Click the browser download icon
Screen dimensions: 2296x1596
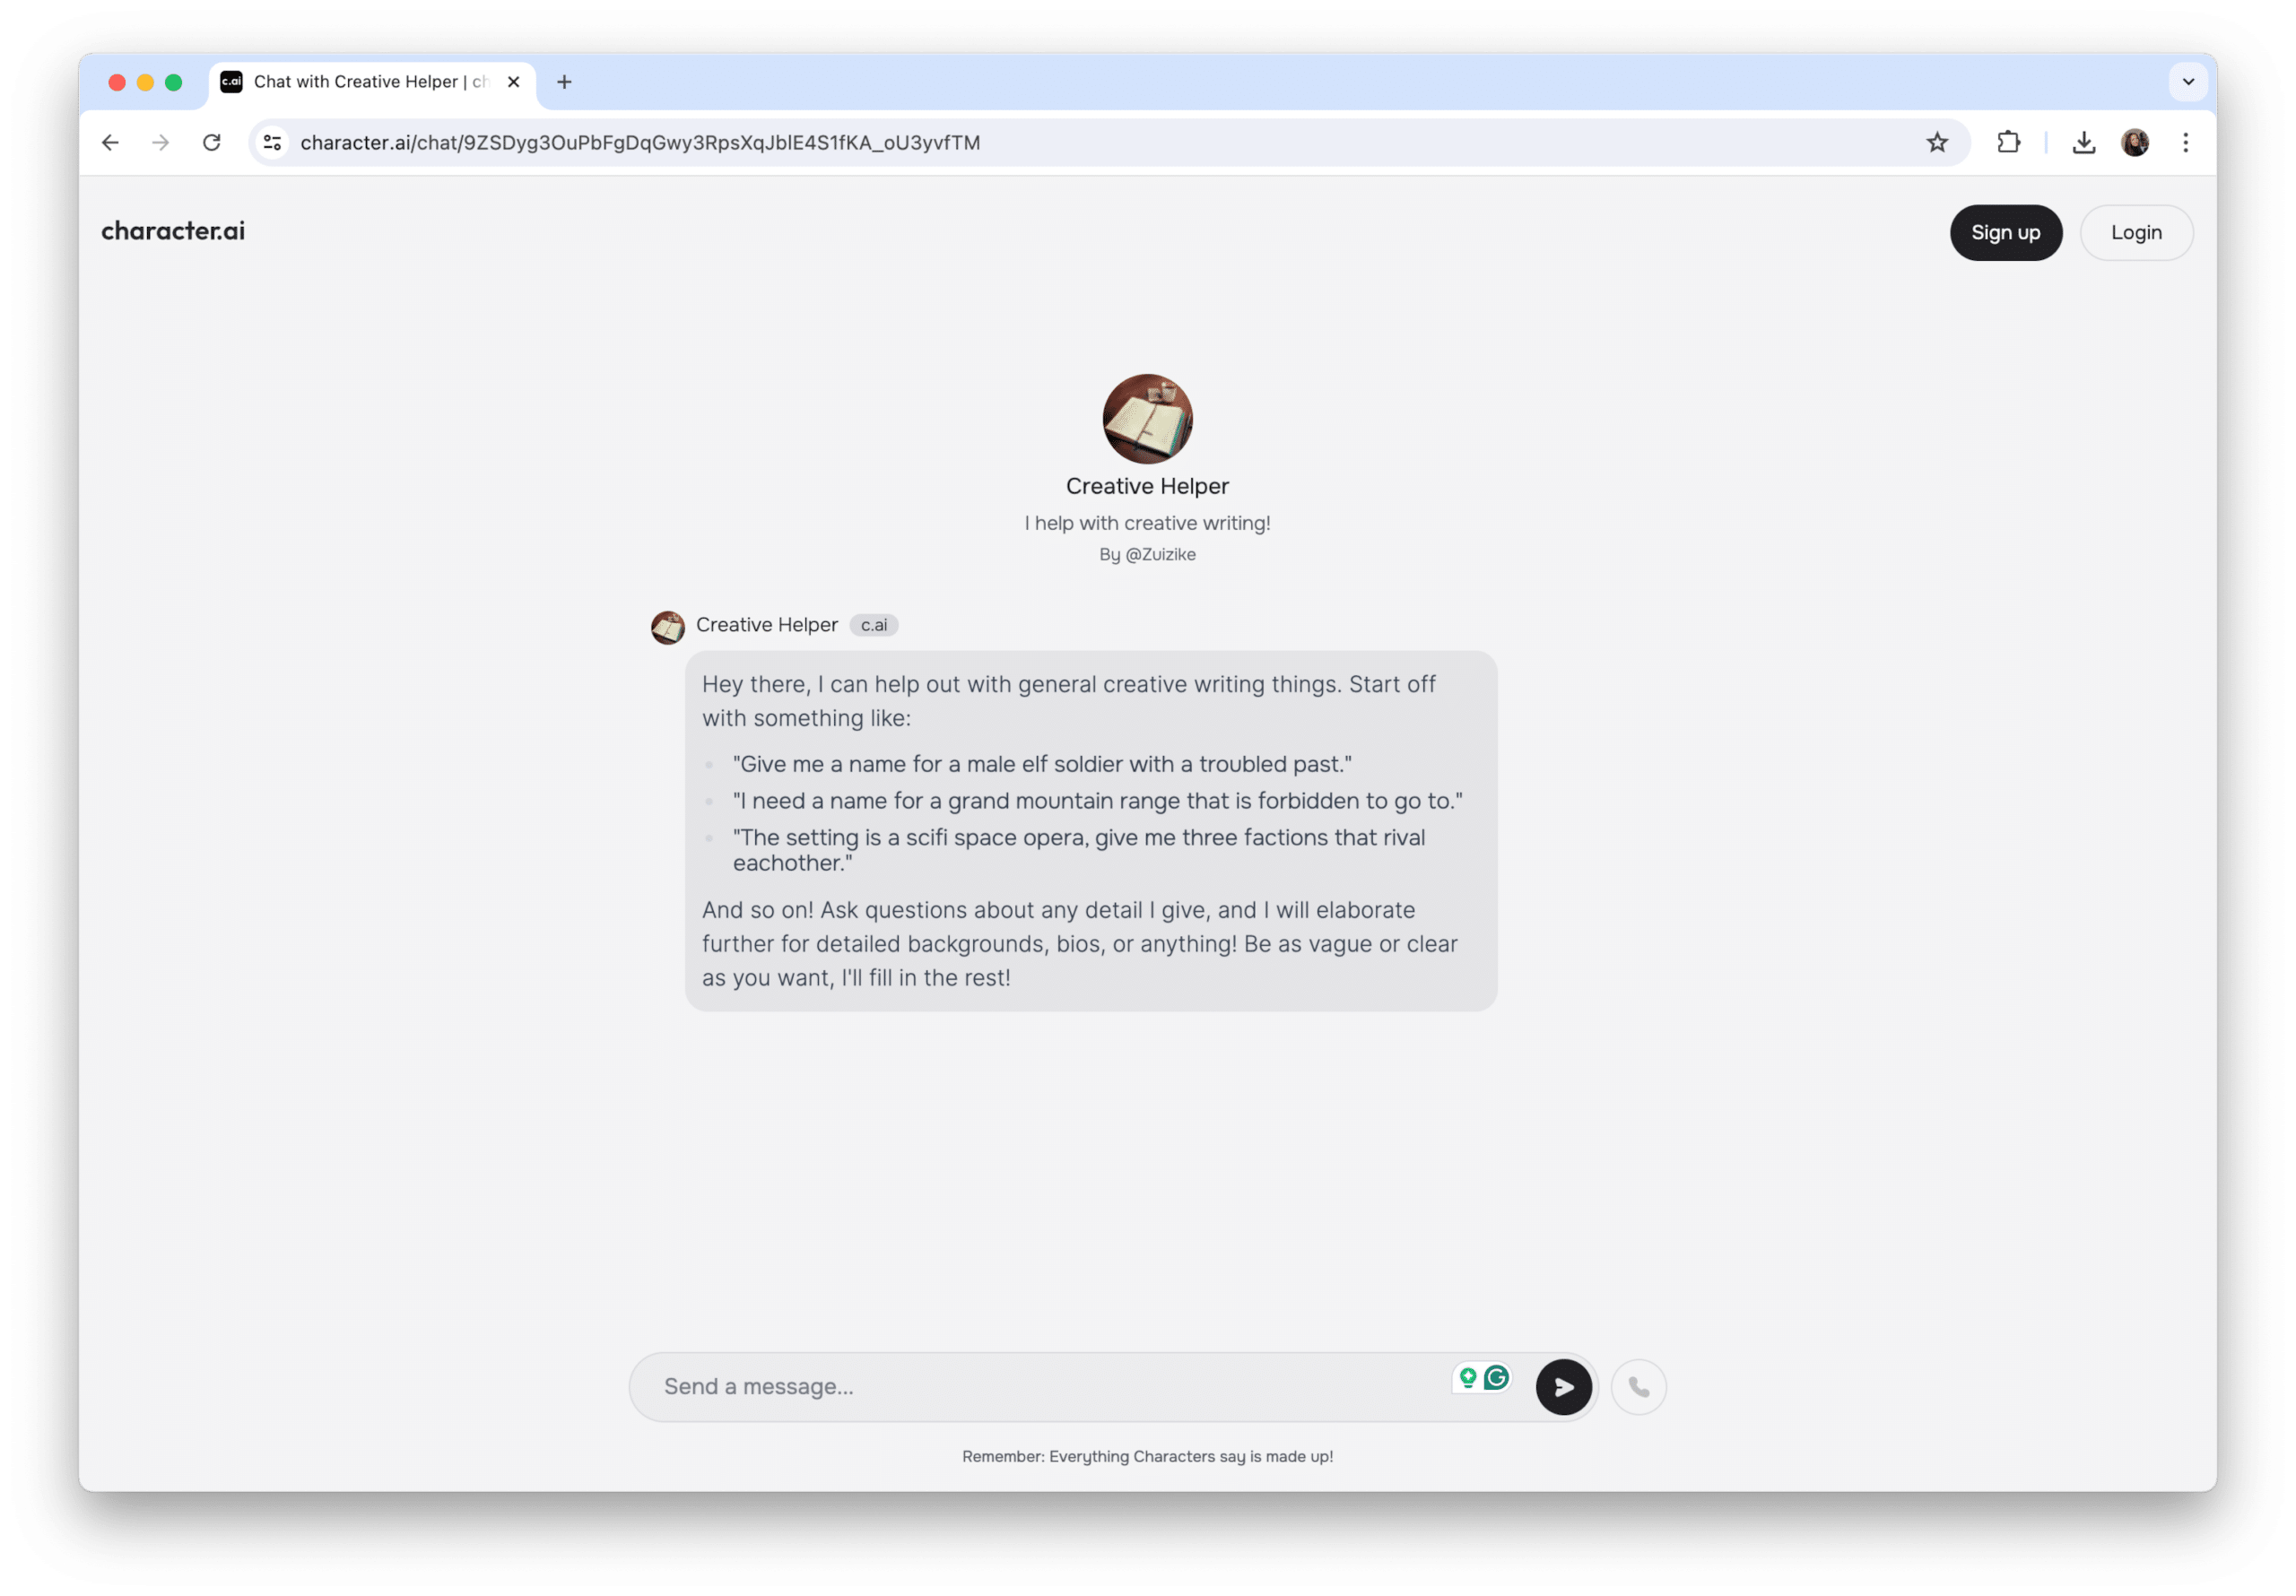coord(2087,142)
